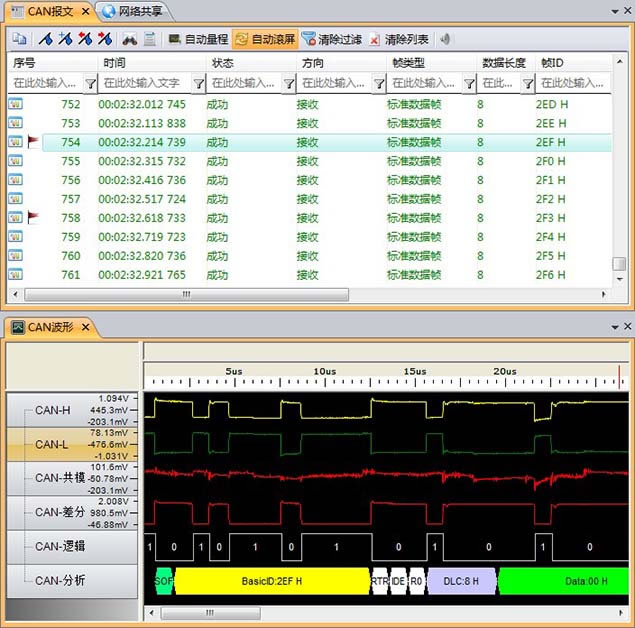Click the red flag on row 754
This screenshot has width=635, height=628.
tap(33, 142)
